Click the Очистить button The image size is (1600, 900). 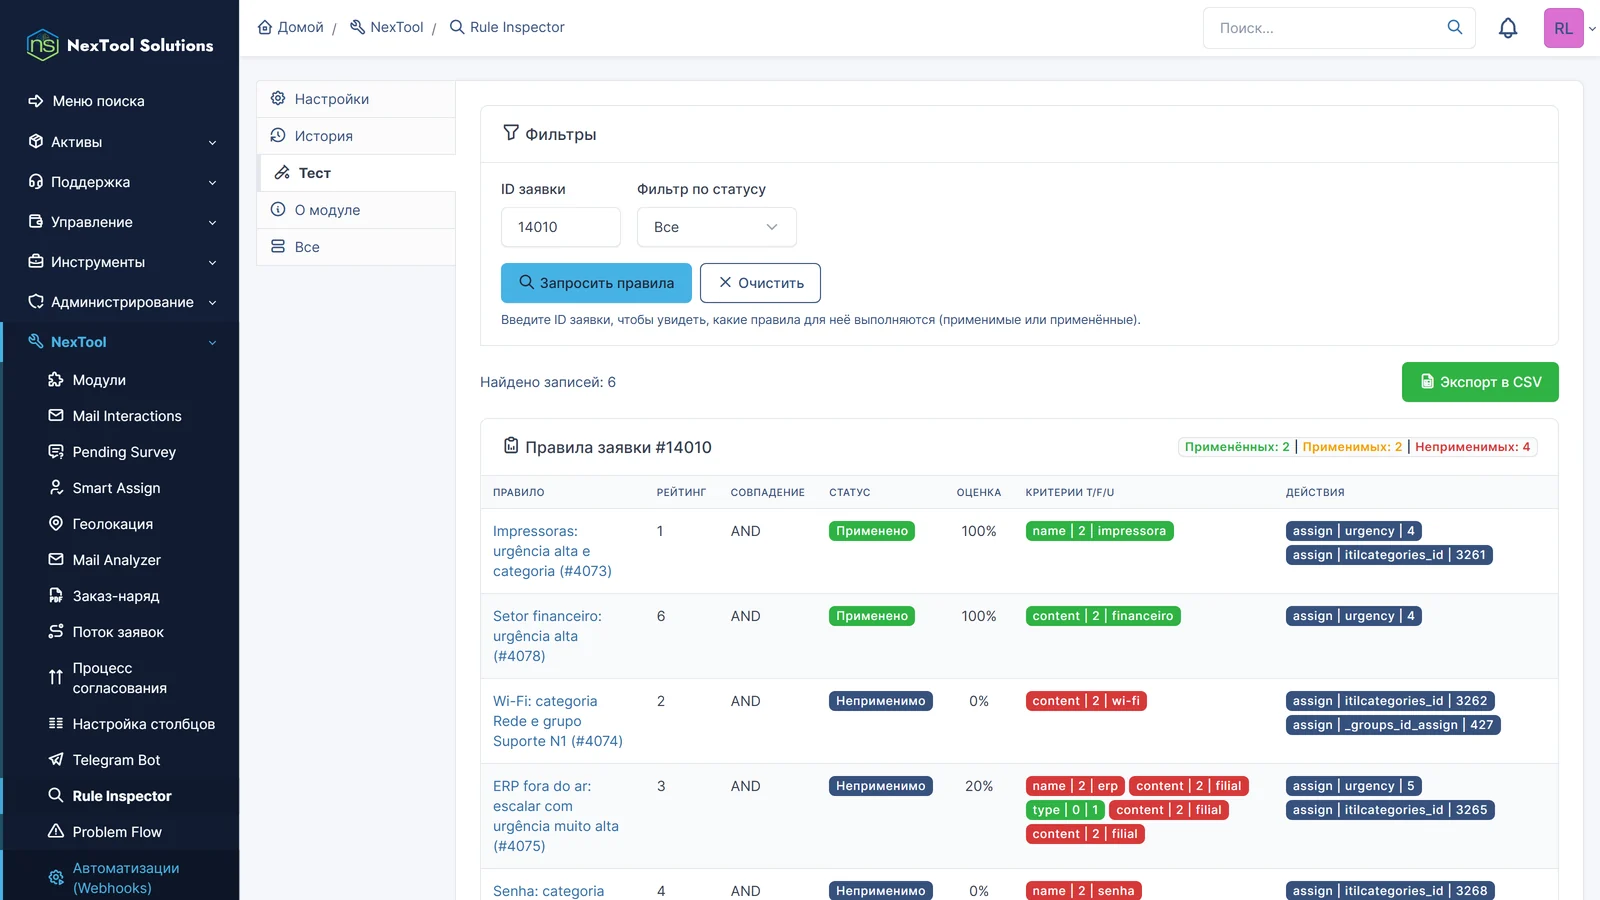(x=760, y=283)
